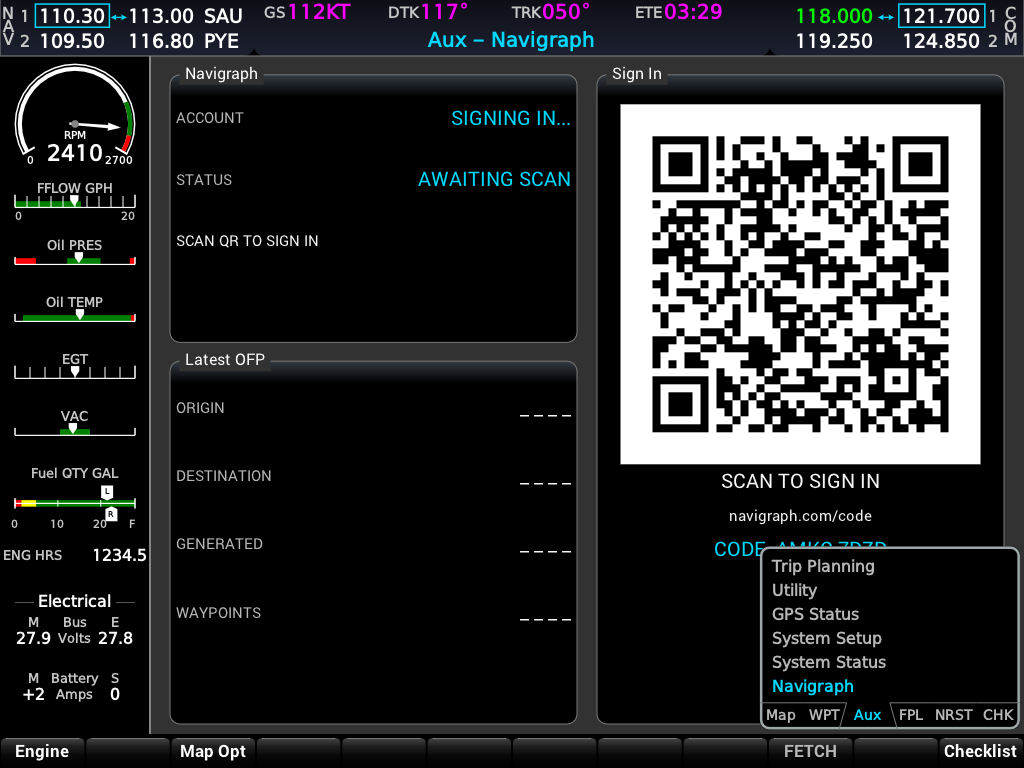Switch to the CHK page group tab

tap(998, 715)
